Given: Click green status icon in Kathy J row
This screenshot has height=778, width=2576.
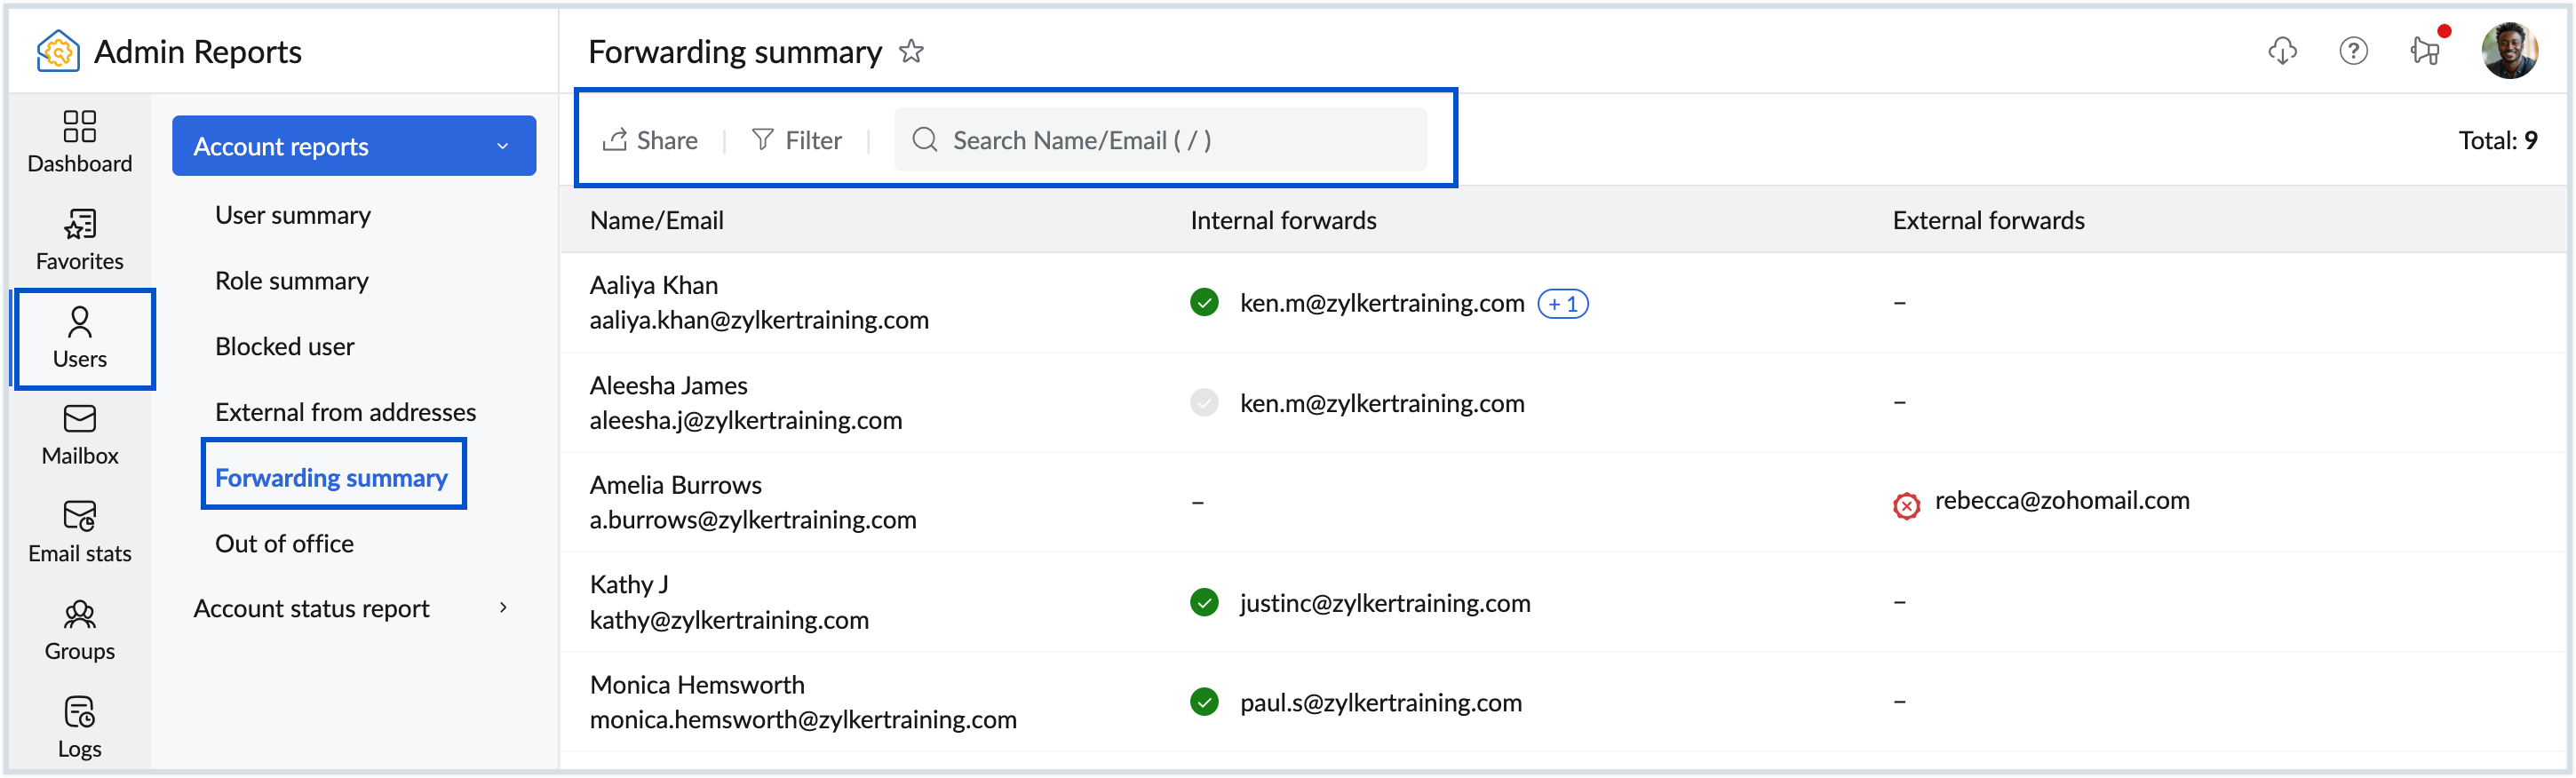Looking at the screenshot, I should (x=1204, y=602).
